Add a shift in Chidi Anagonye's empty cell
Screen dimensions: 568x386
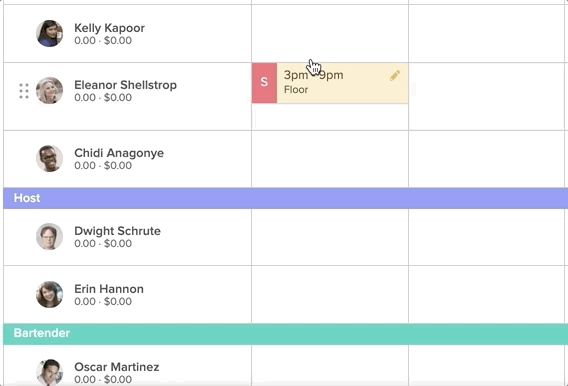[x=330, y=159]
